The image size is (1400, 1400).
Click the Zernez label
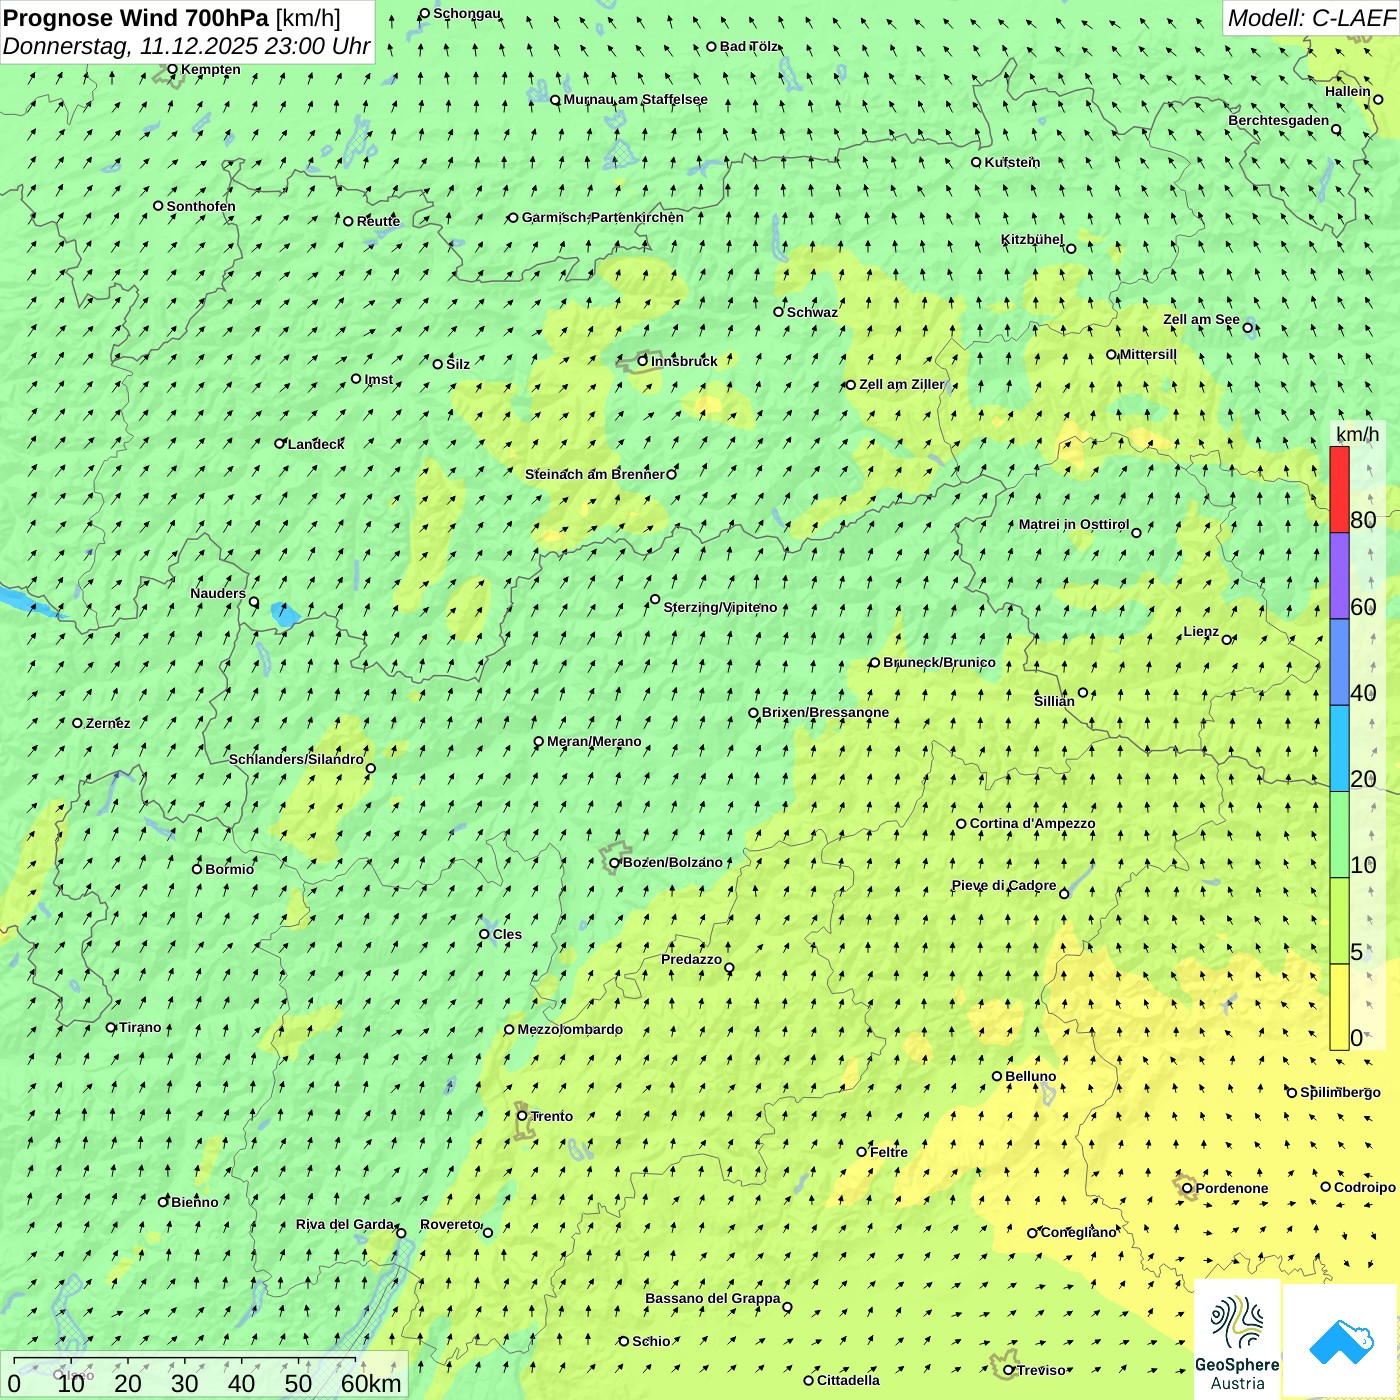[108, 723]
